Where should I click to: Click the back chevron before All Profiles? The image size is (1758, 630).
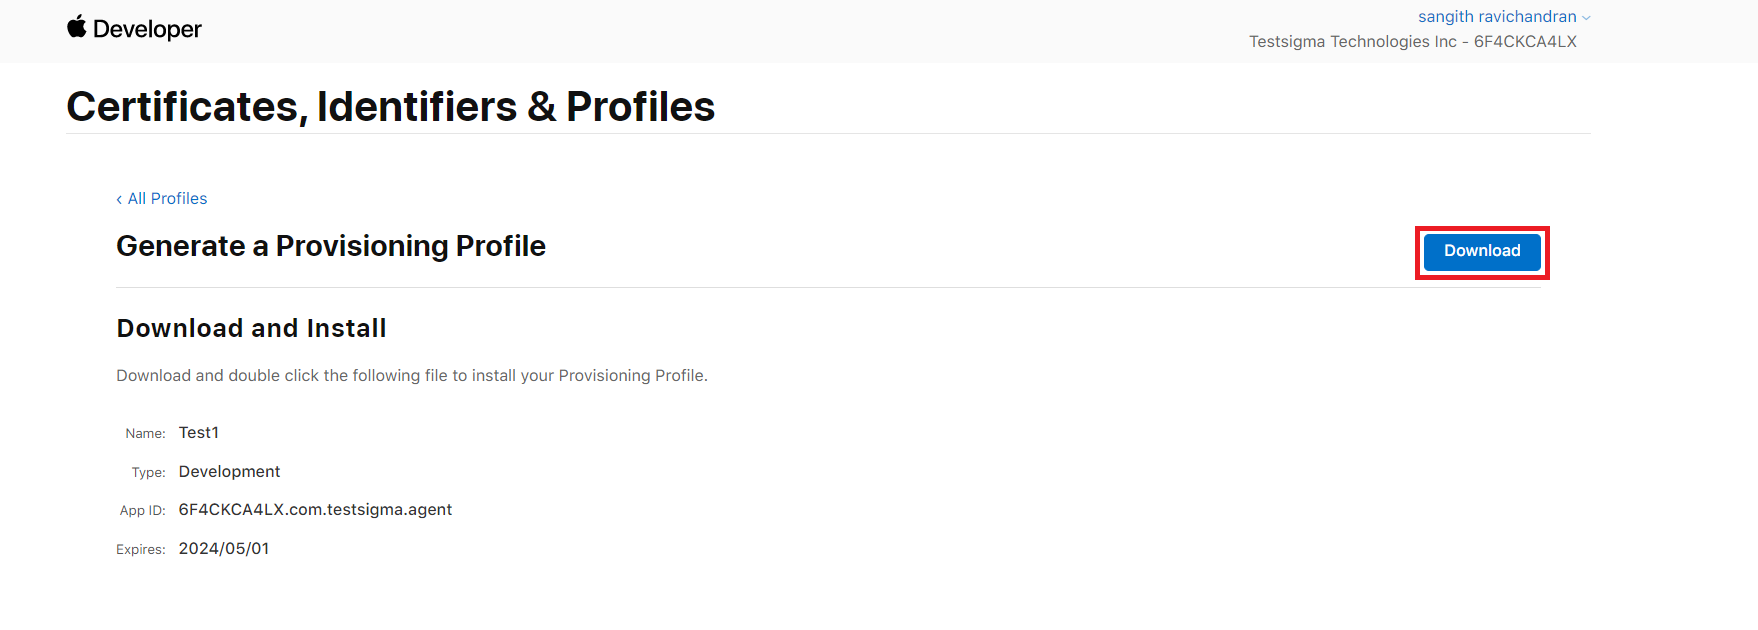click(119, 199)
